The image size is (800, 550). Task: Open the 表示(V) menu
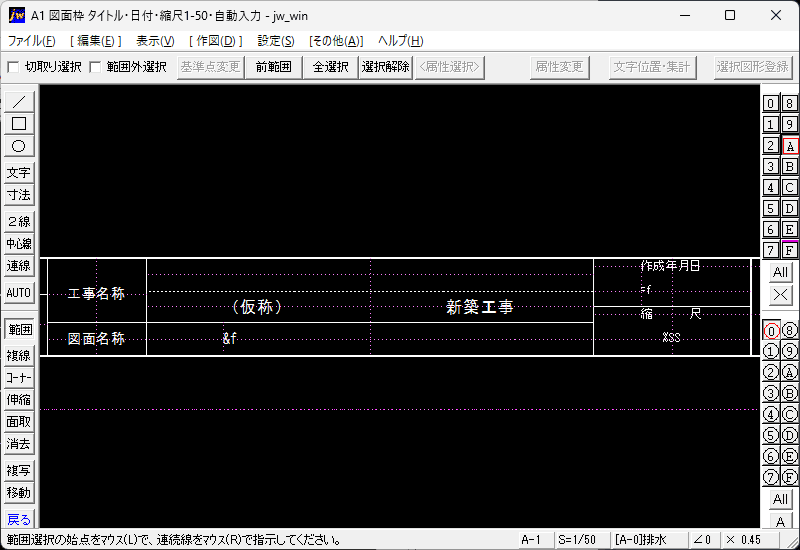click(x=155, y=41)
